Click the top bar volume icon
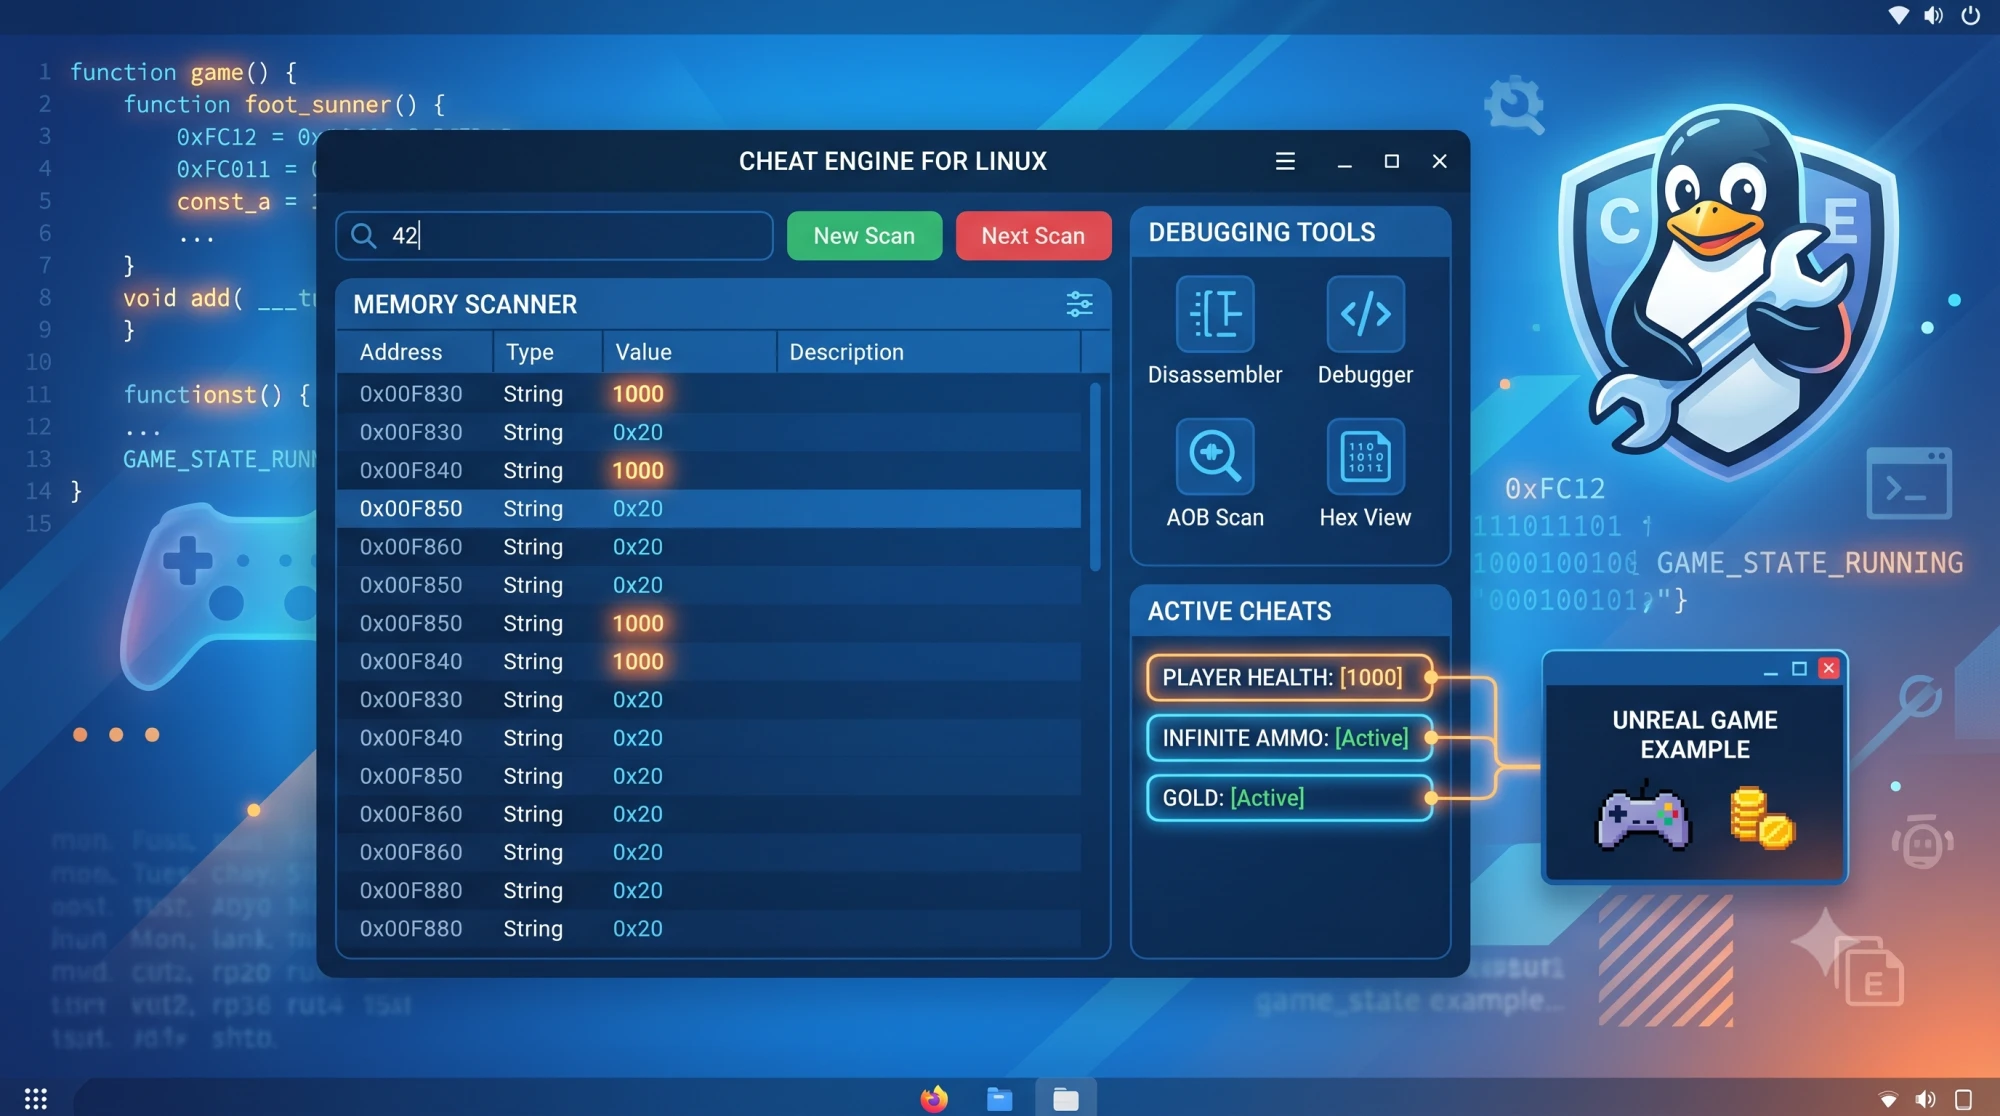 pyautogui.click(x=1934, y=15)
